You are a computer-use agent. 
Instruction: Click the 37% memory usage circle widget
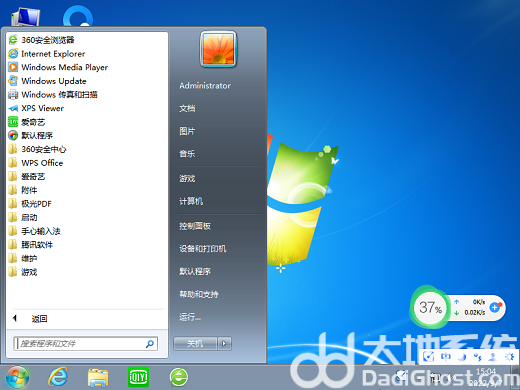pos(430,307)
